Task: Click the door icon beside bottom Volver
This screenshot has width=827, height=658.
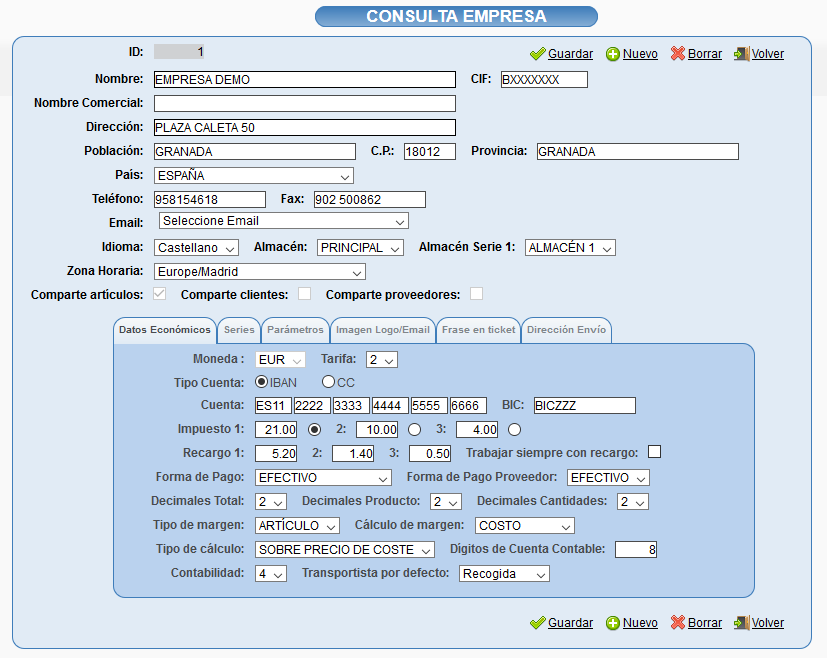Action: point(742,622)
